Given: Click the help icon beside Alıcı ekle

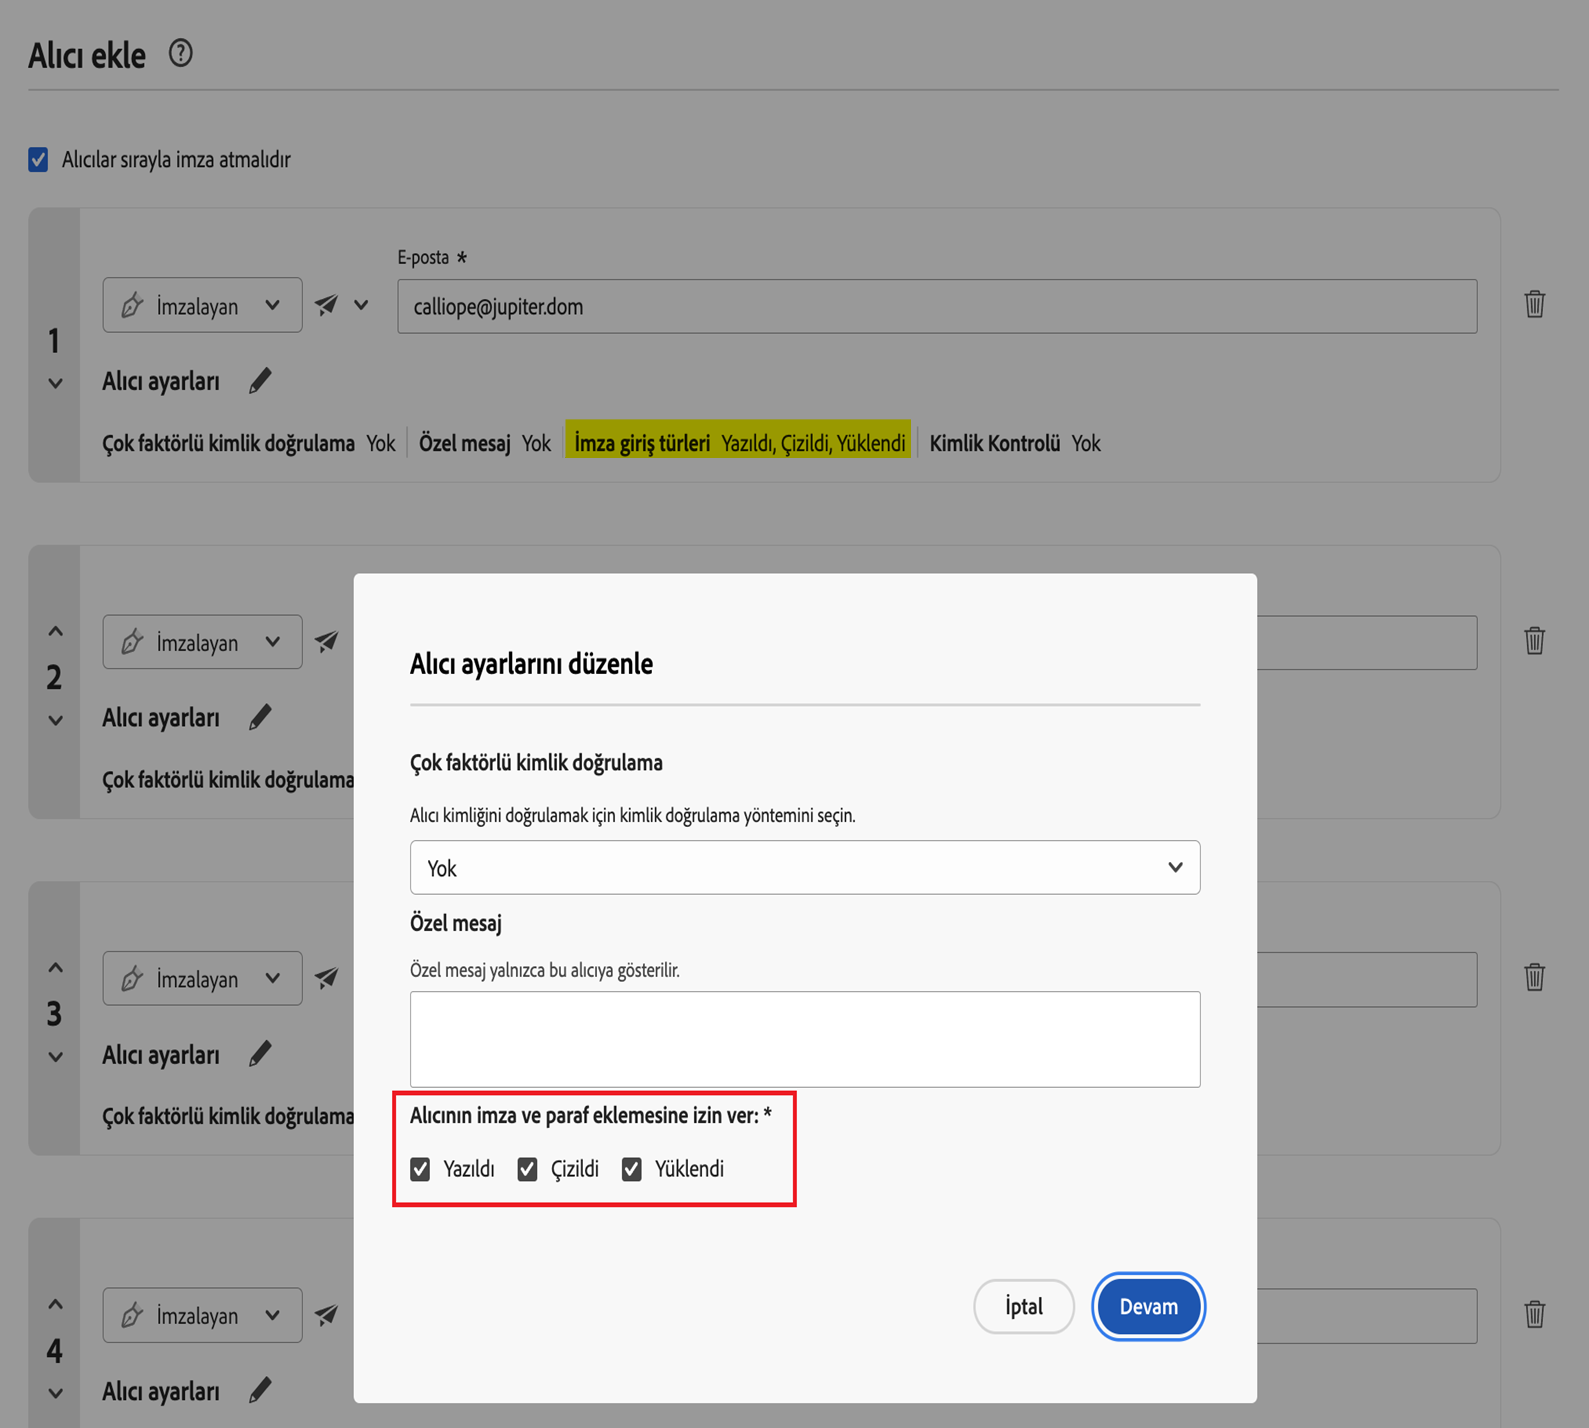Looking at the screenshot, I should [180, 54].
